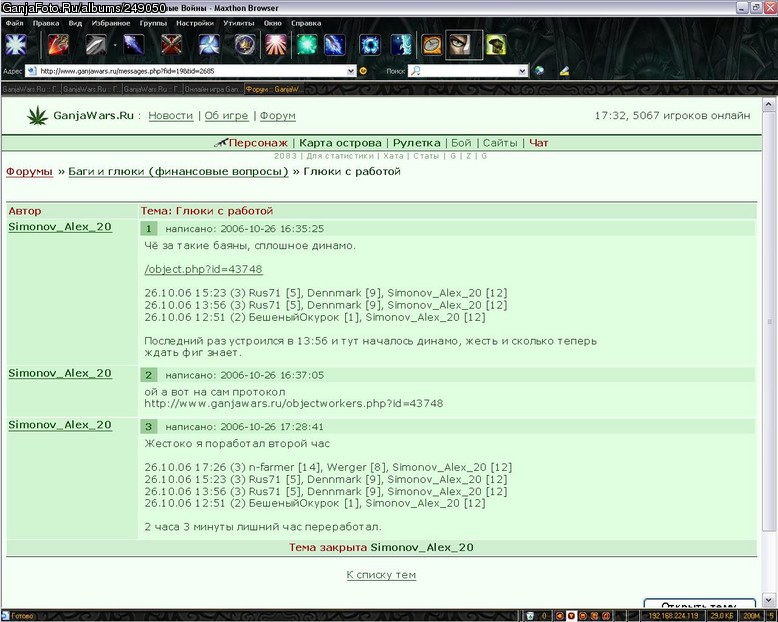
Task: Open the Новости link in header
Action: (x=171, y=116)
